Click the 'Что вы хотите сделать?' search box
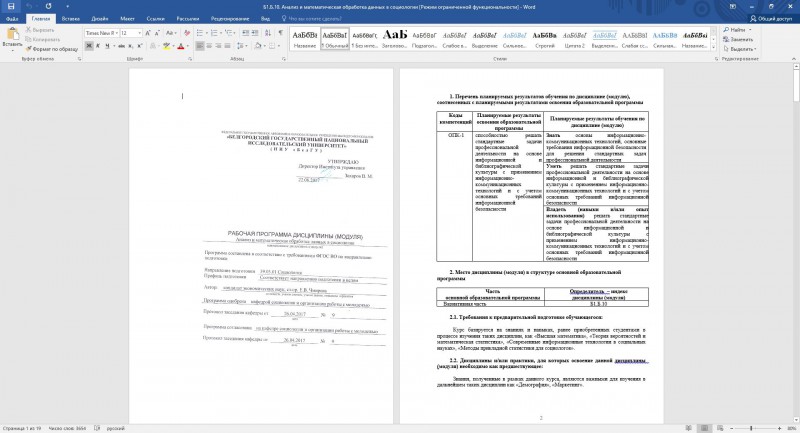 (x=314, y=19)
